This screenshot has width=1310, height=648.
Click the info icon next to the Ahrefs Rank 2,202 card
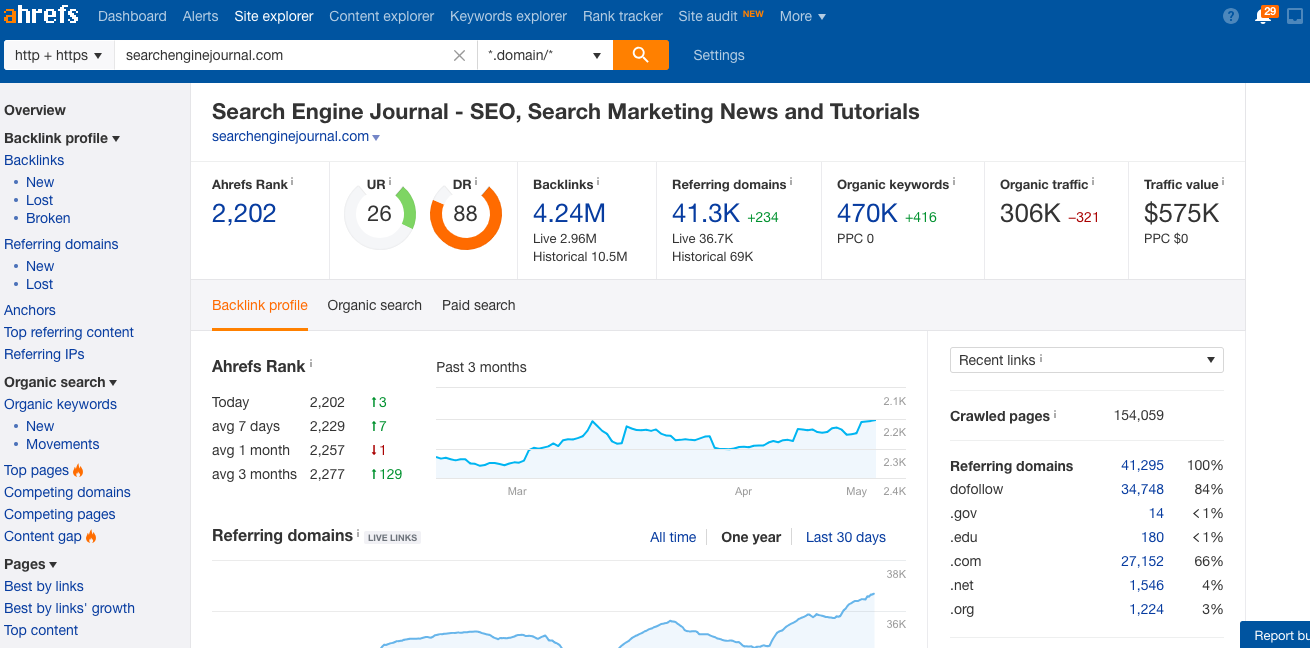tap(293, 182)
